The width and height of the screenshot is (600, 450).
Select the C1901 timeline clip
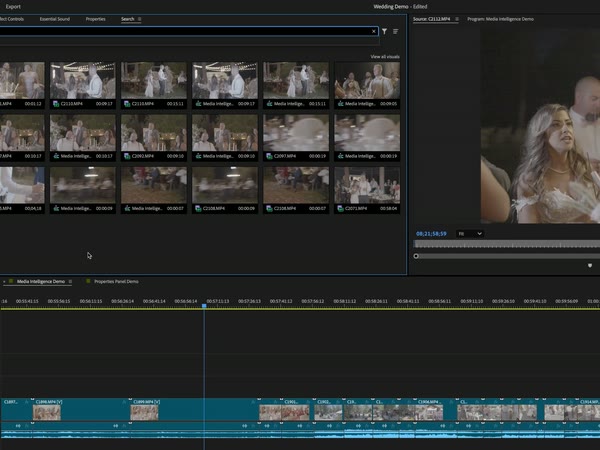[x=298, y=410]
